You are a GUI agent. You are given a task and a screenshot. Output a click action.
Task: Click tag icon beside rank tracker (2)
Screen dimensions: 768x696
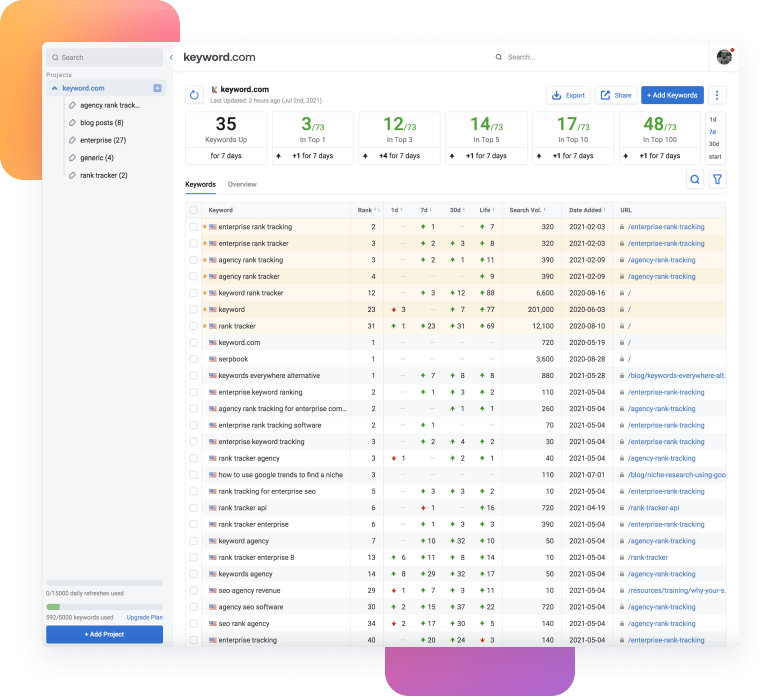pos(72,175)
